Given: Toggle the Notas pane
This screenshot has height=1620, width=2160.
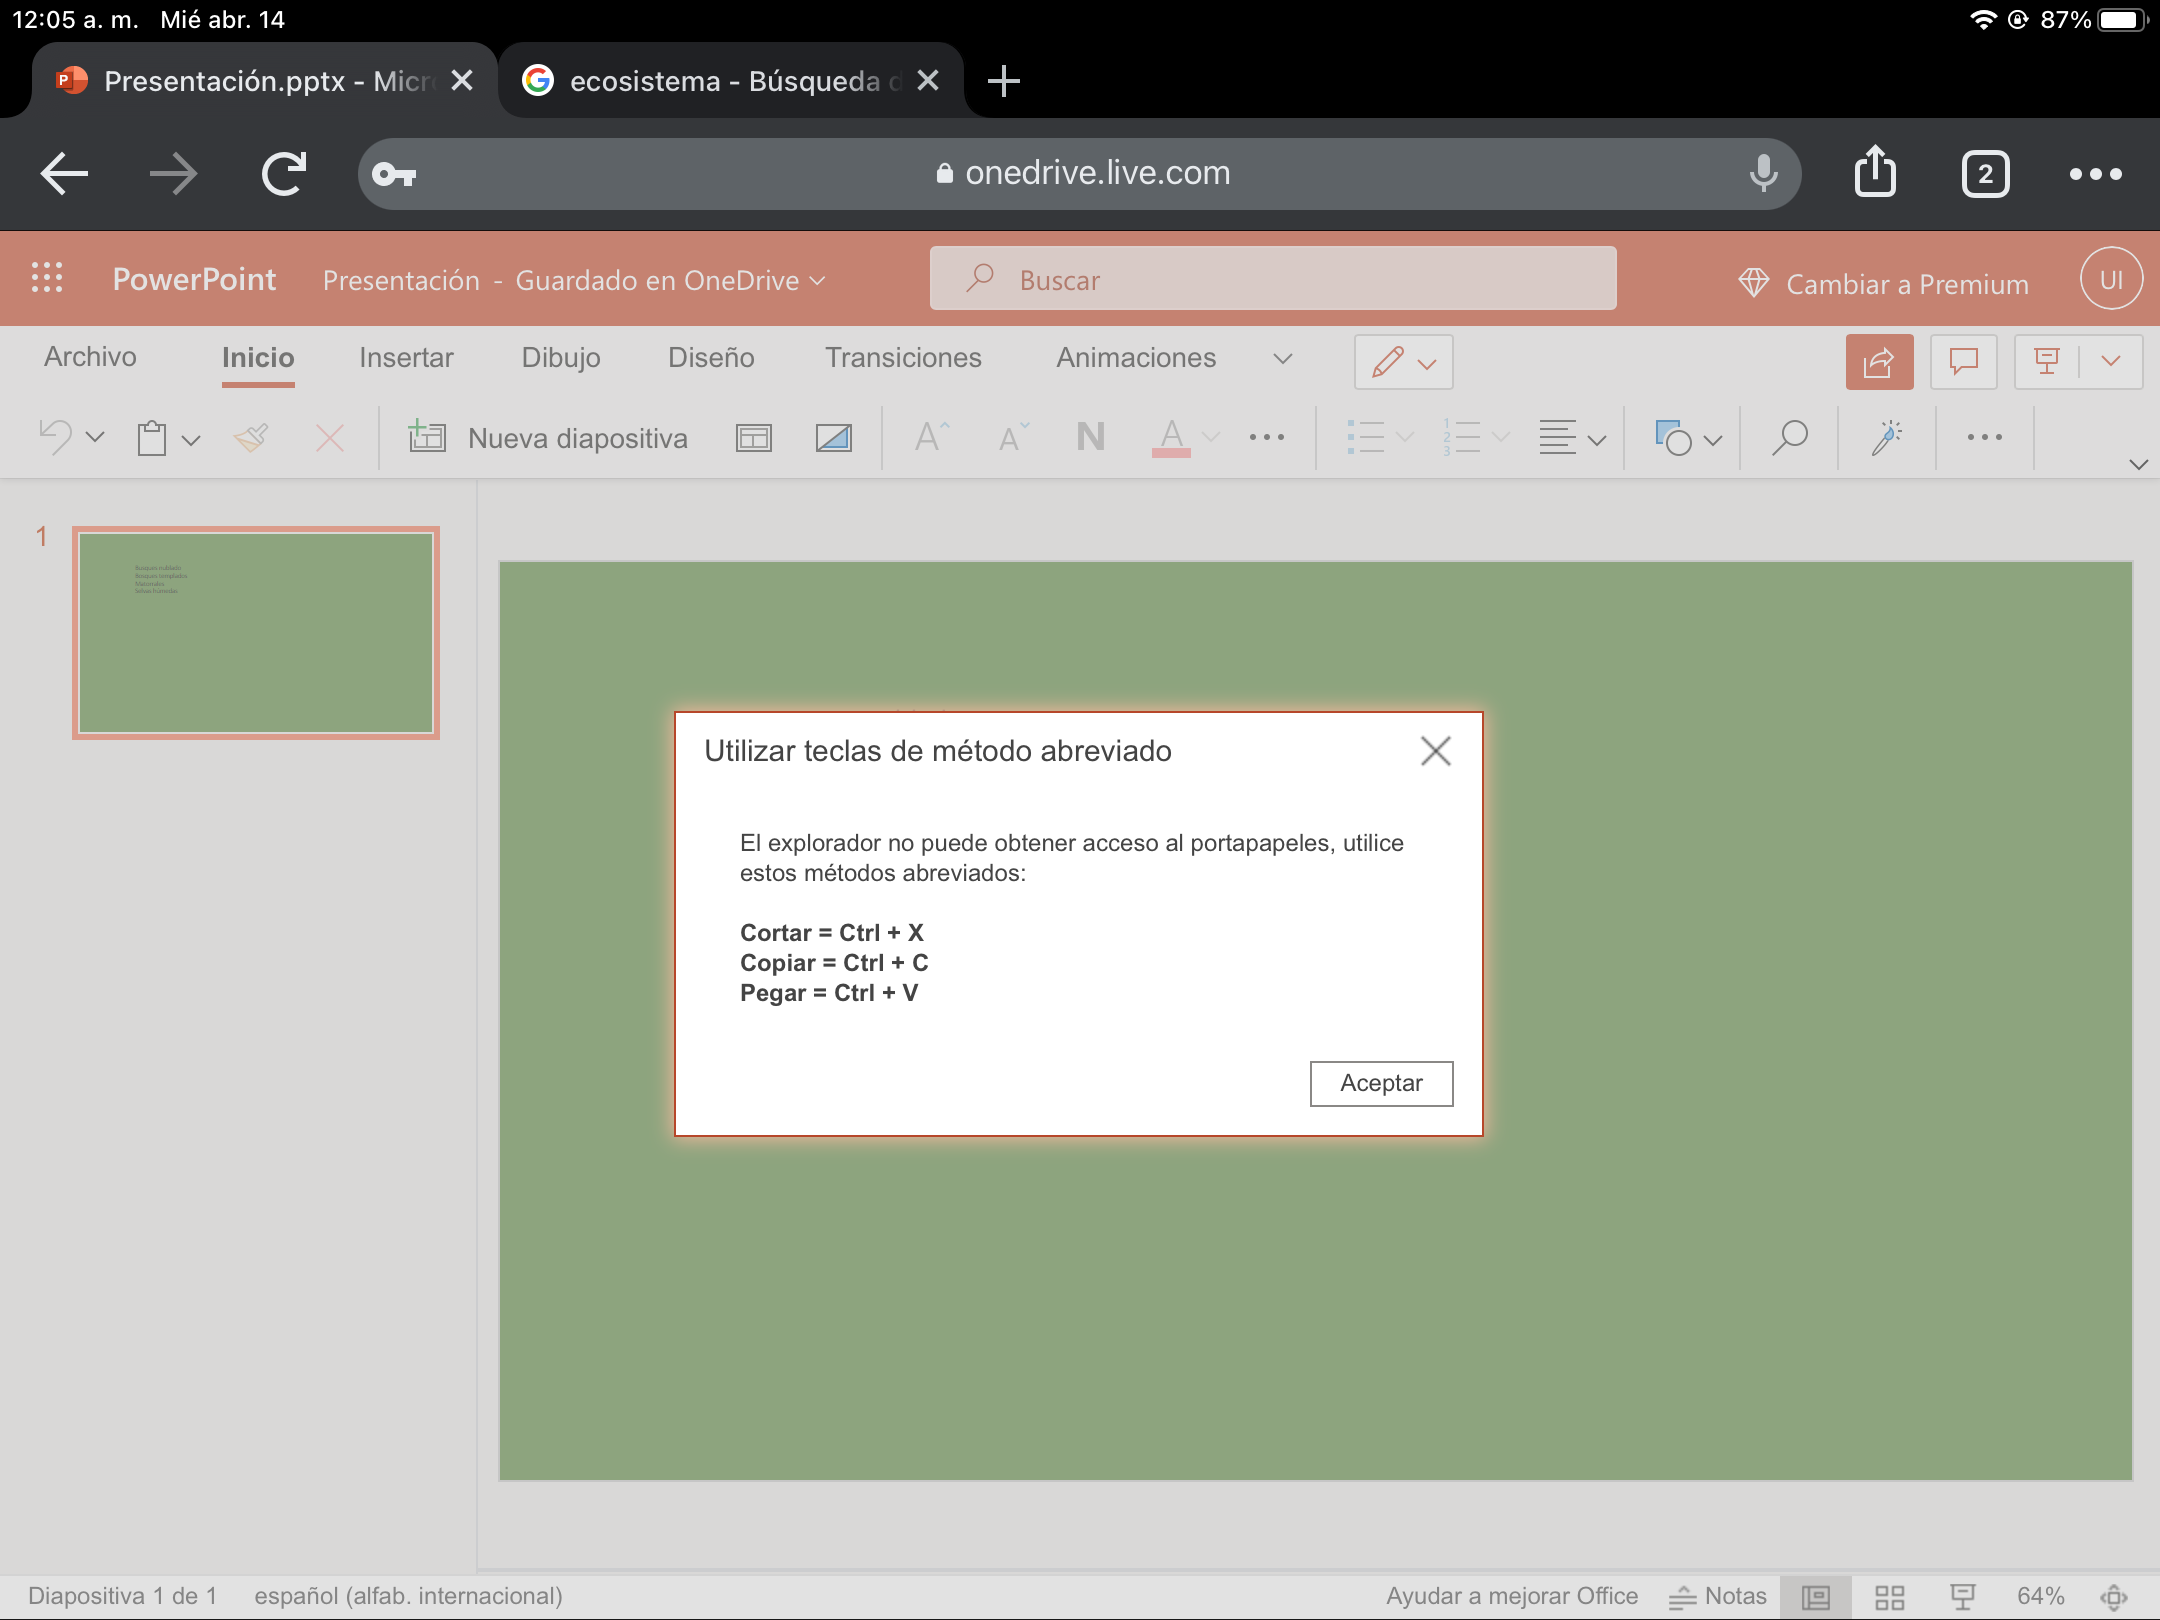Looking at the screenshot, I should 1719,1596.
